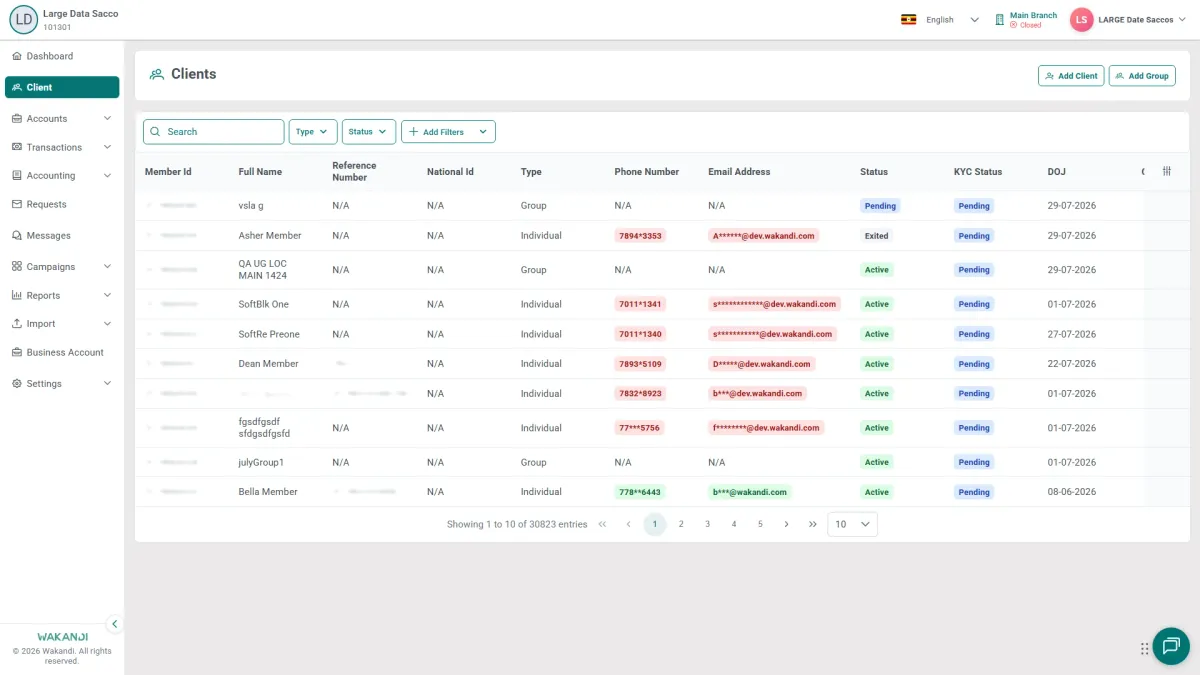Screen dimensions: 1200x675
Task: Go to page 4 of clients
Action: point(734,524)
